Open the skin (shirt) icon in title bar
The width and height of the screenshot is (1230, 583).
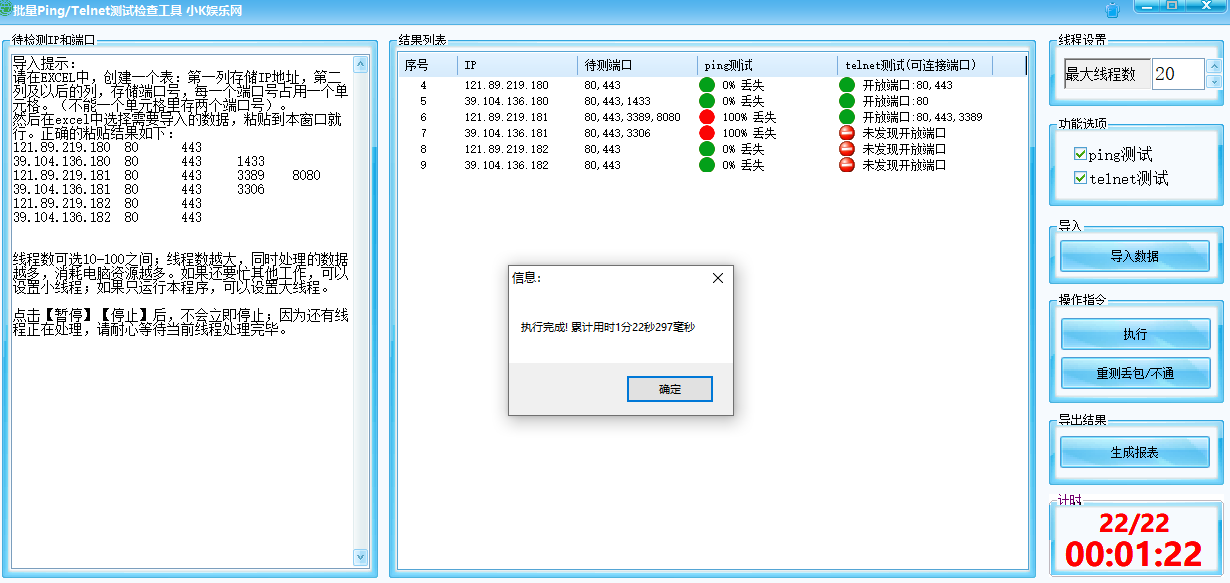click(x=1113, y=10)
